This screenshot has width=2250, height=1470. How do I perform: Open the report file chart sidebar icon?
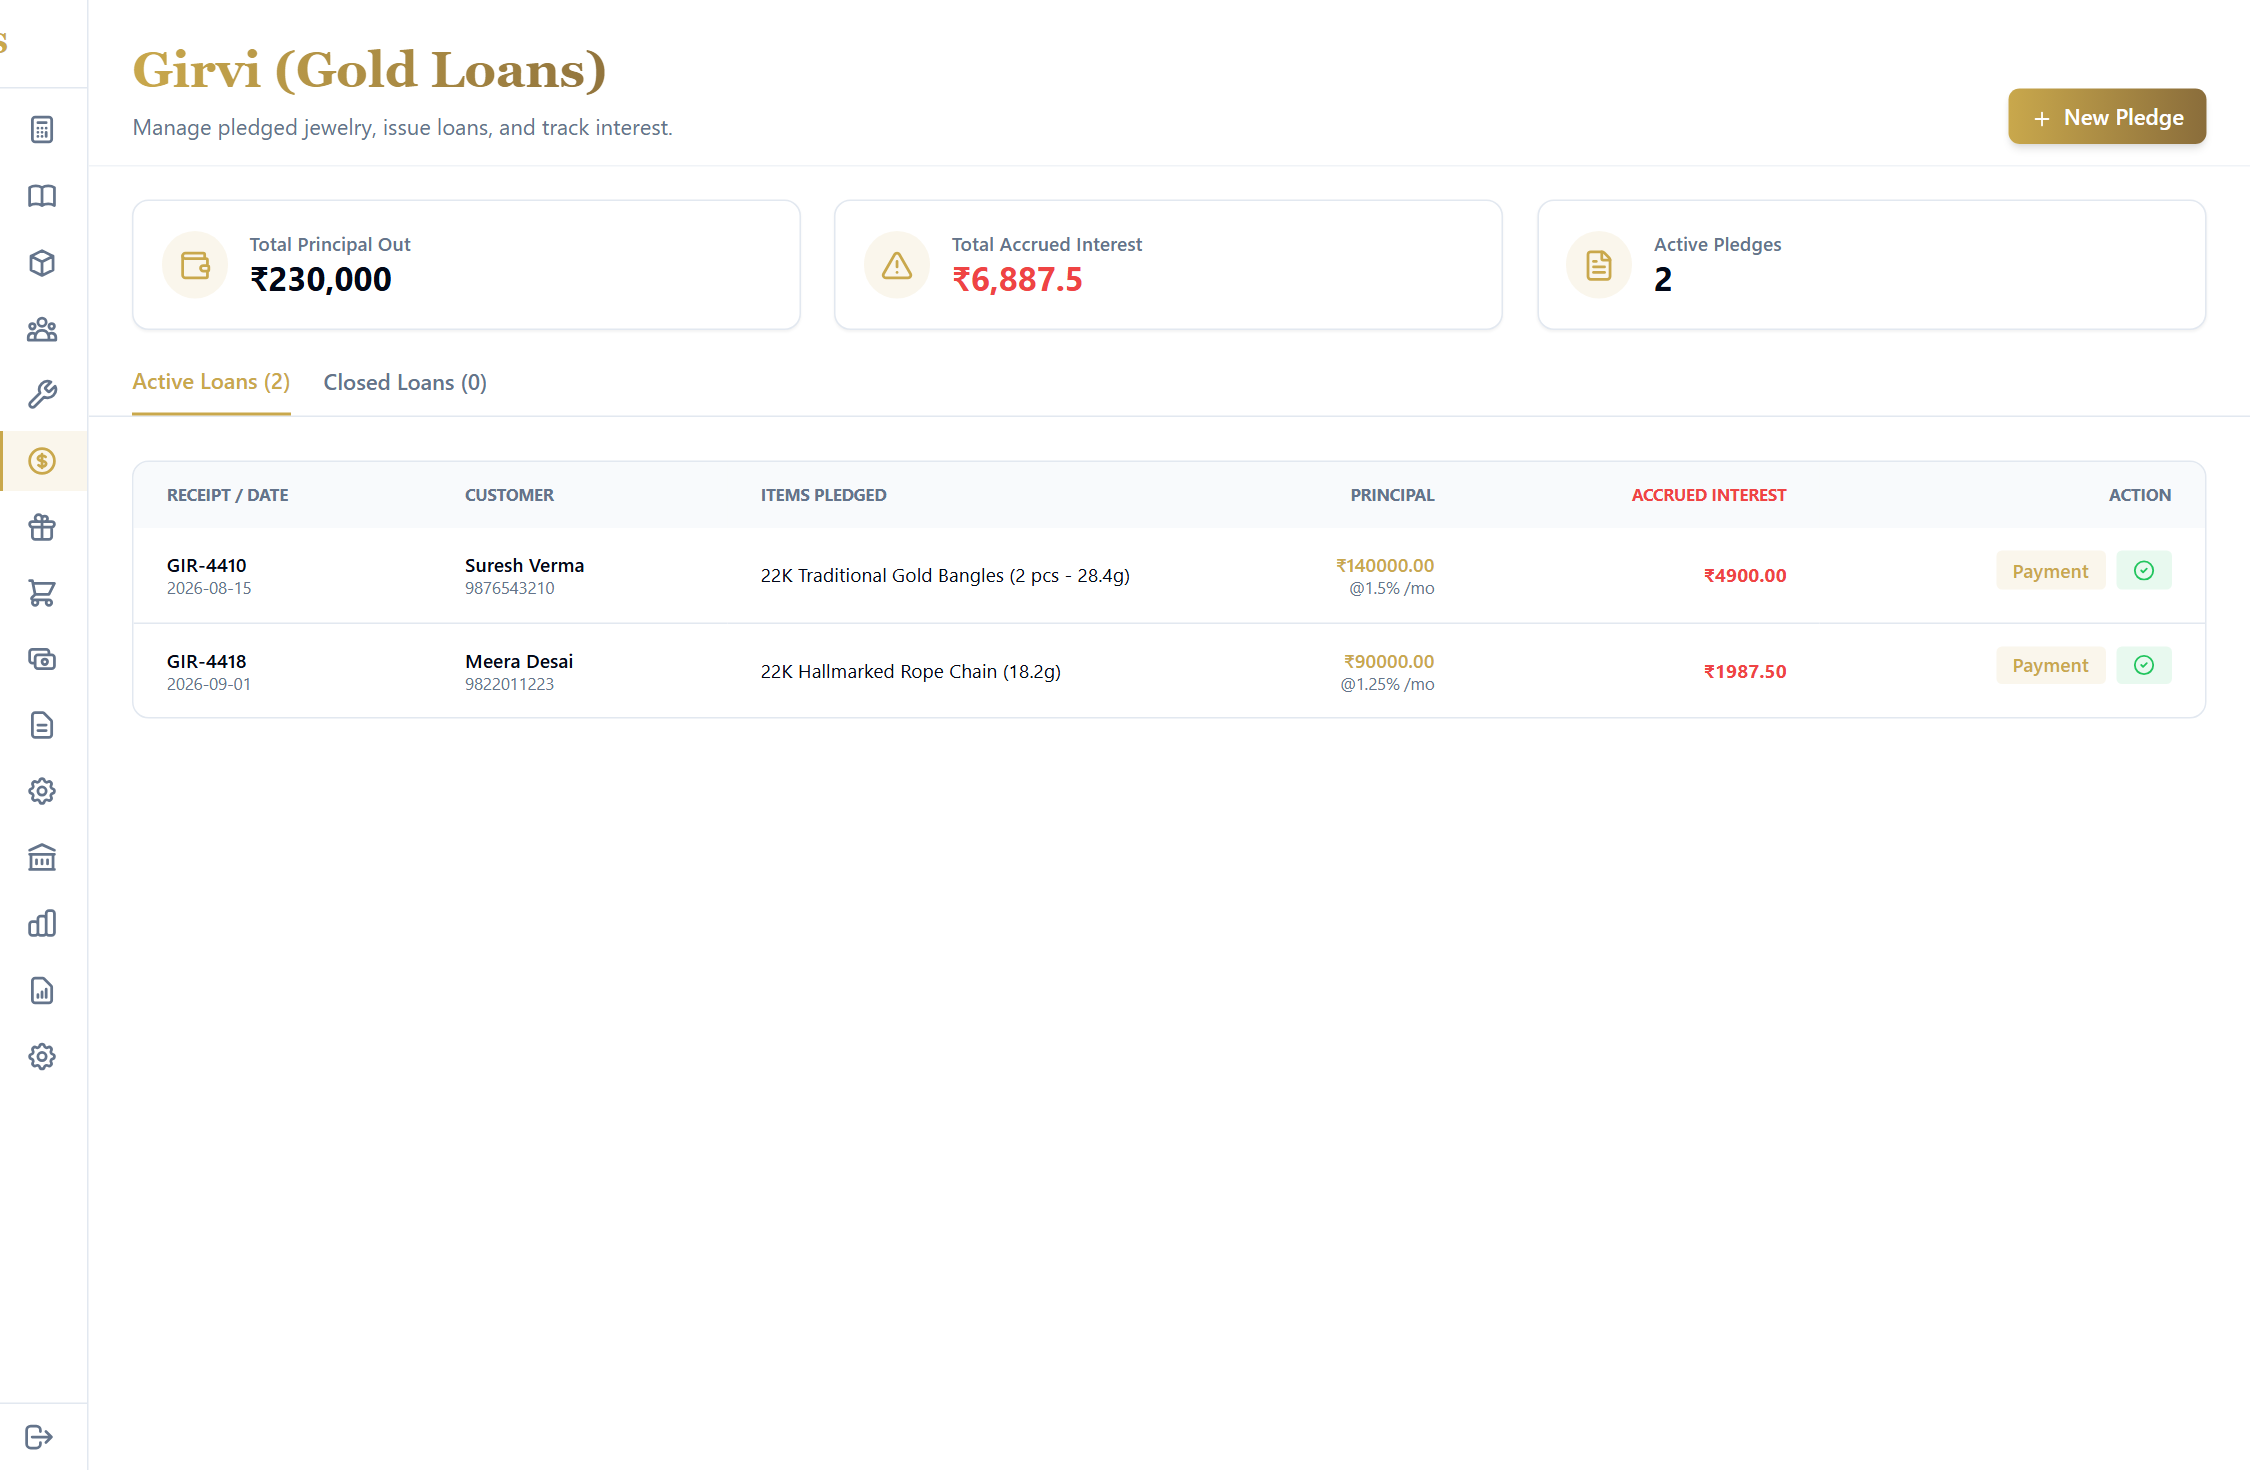(42, 990)
